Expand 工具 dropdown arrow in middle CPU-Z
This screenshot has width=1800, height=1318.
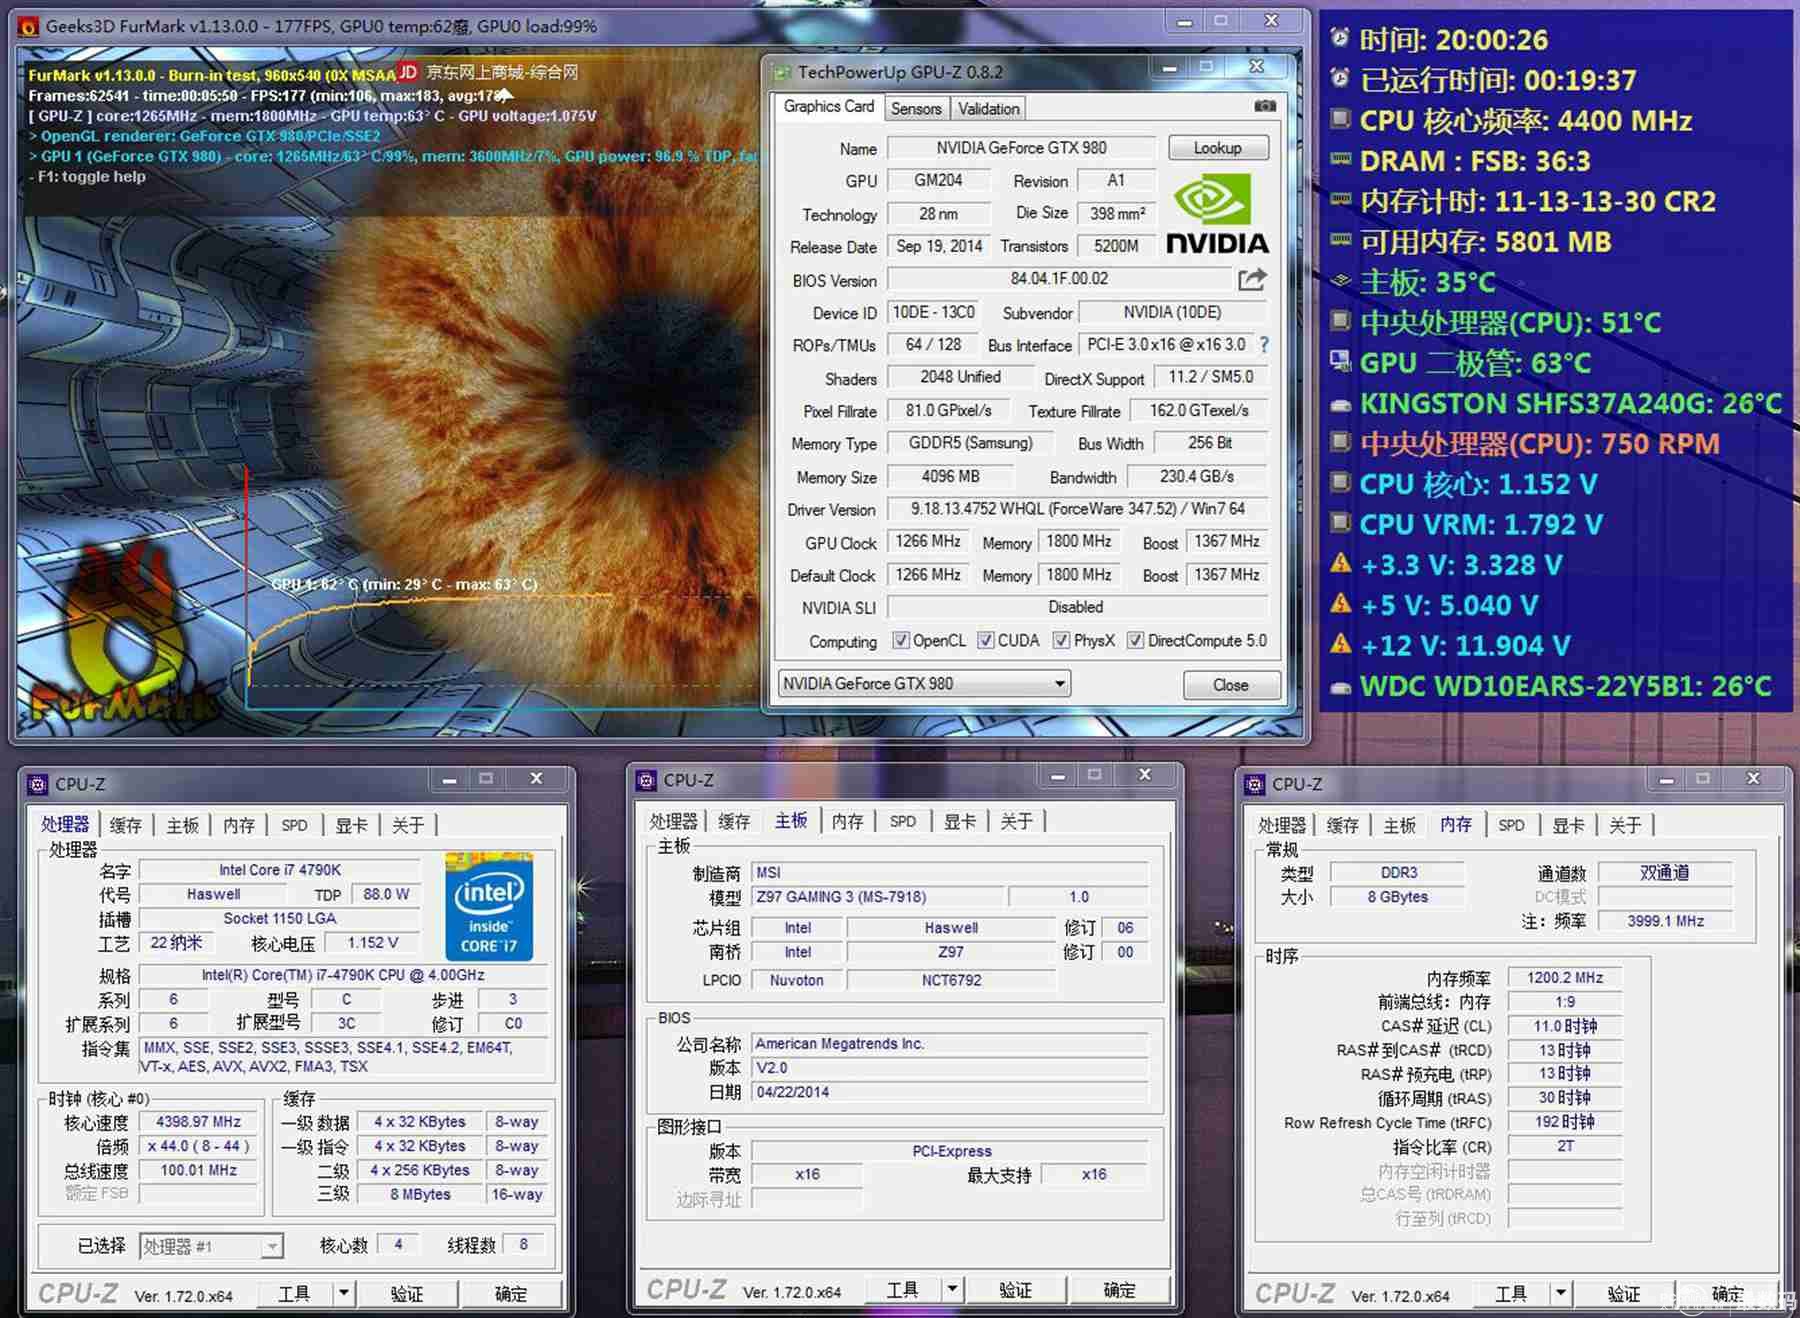pos(952,1289)
